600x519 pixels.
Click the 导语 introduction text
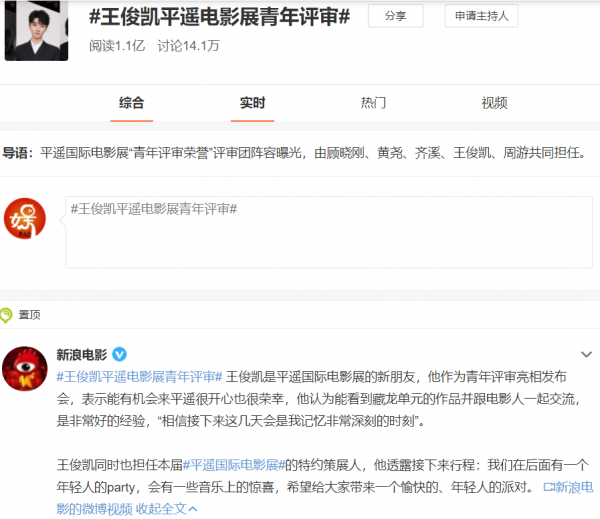(295, 153)
